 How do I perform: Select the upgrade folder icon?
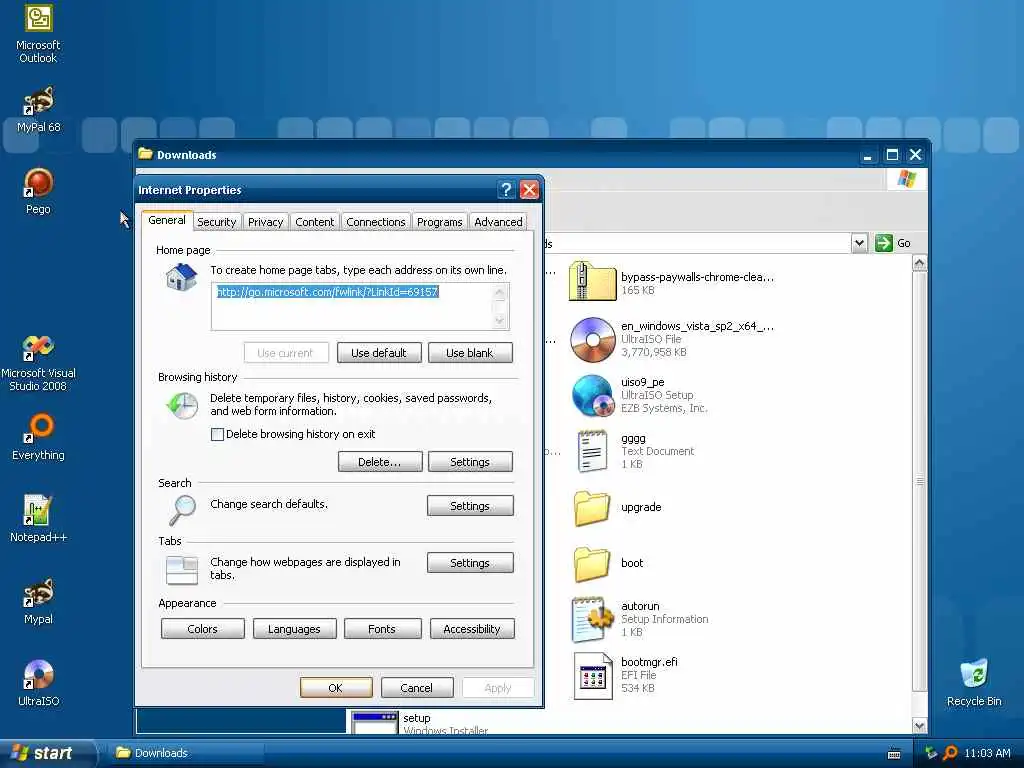click(592, 507)
